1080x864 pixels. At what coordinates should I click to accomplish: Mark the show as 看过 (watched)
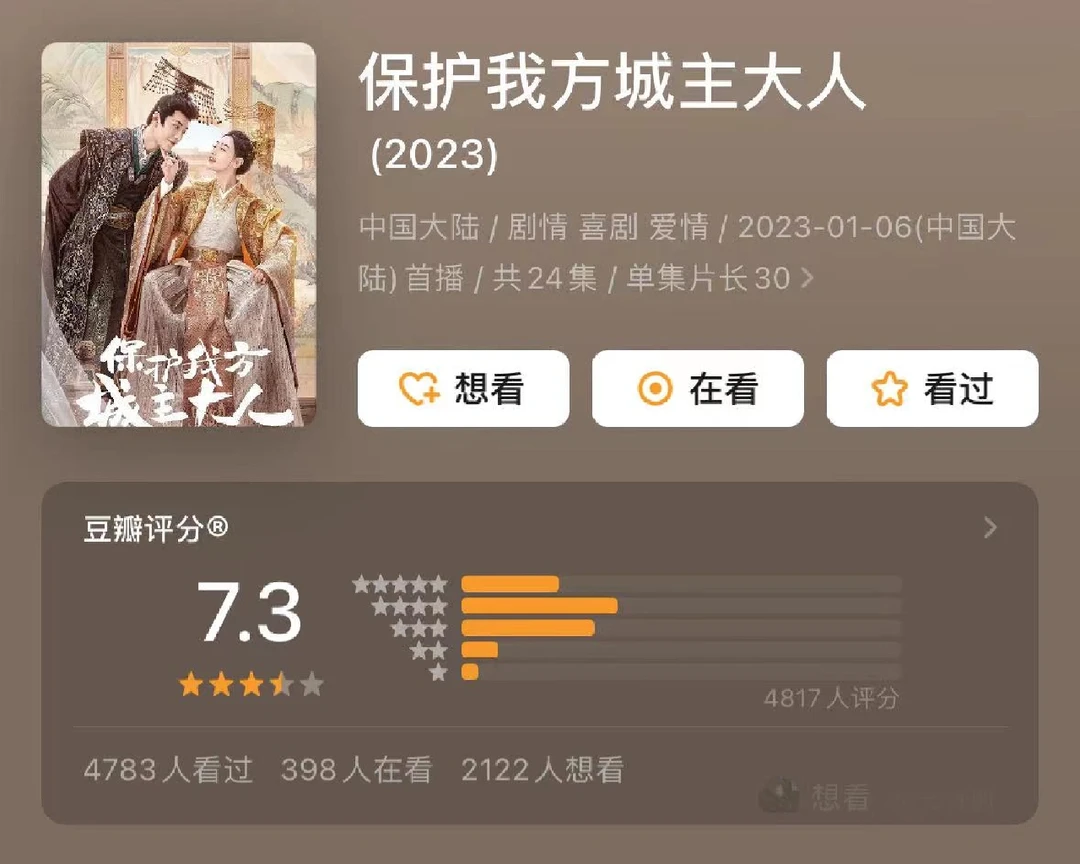click(933, 388)
